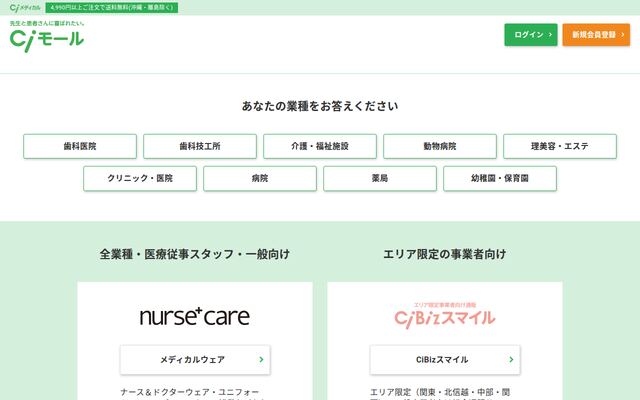Click the エリア限定の事業者向け heading

(x=444, y=254)
